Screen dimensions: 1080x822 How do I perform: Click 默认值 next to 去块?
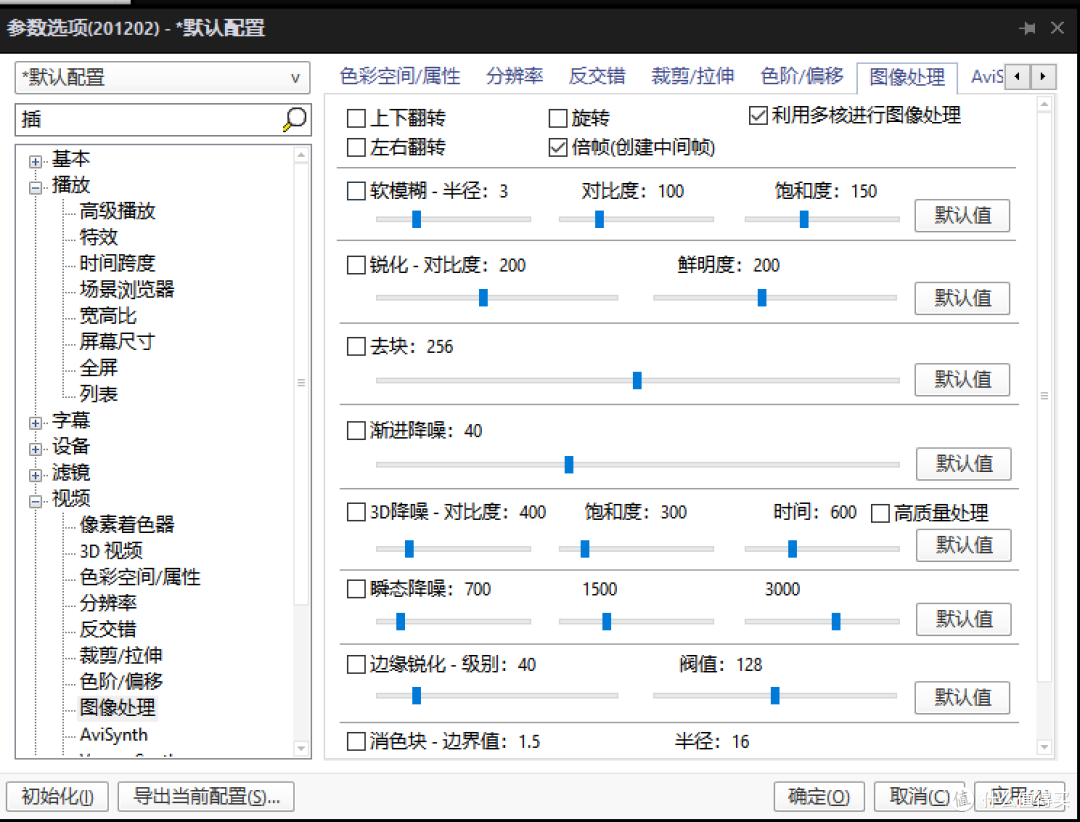962,379
